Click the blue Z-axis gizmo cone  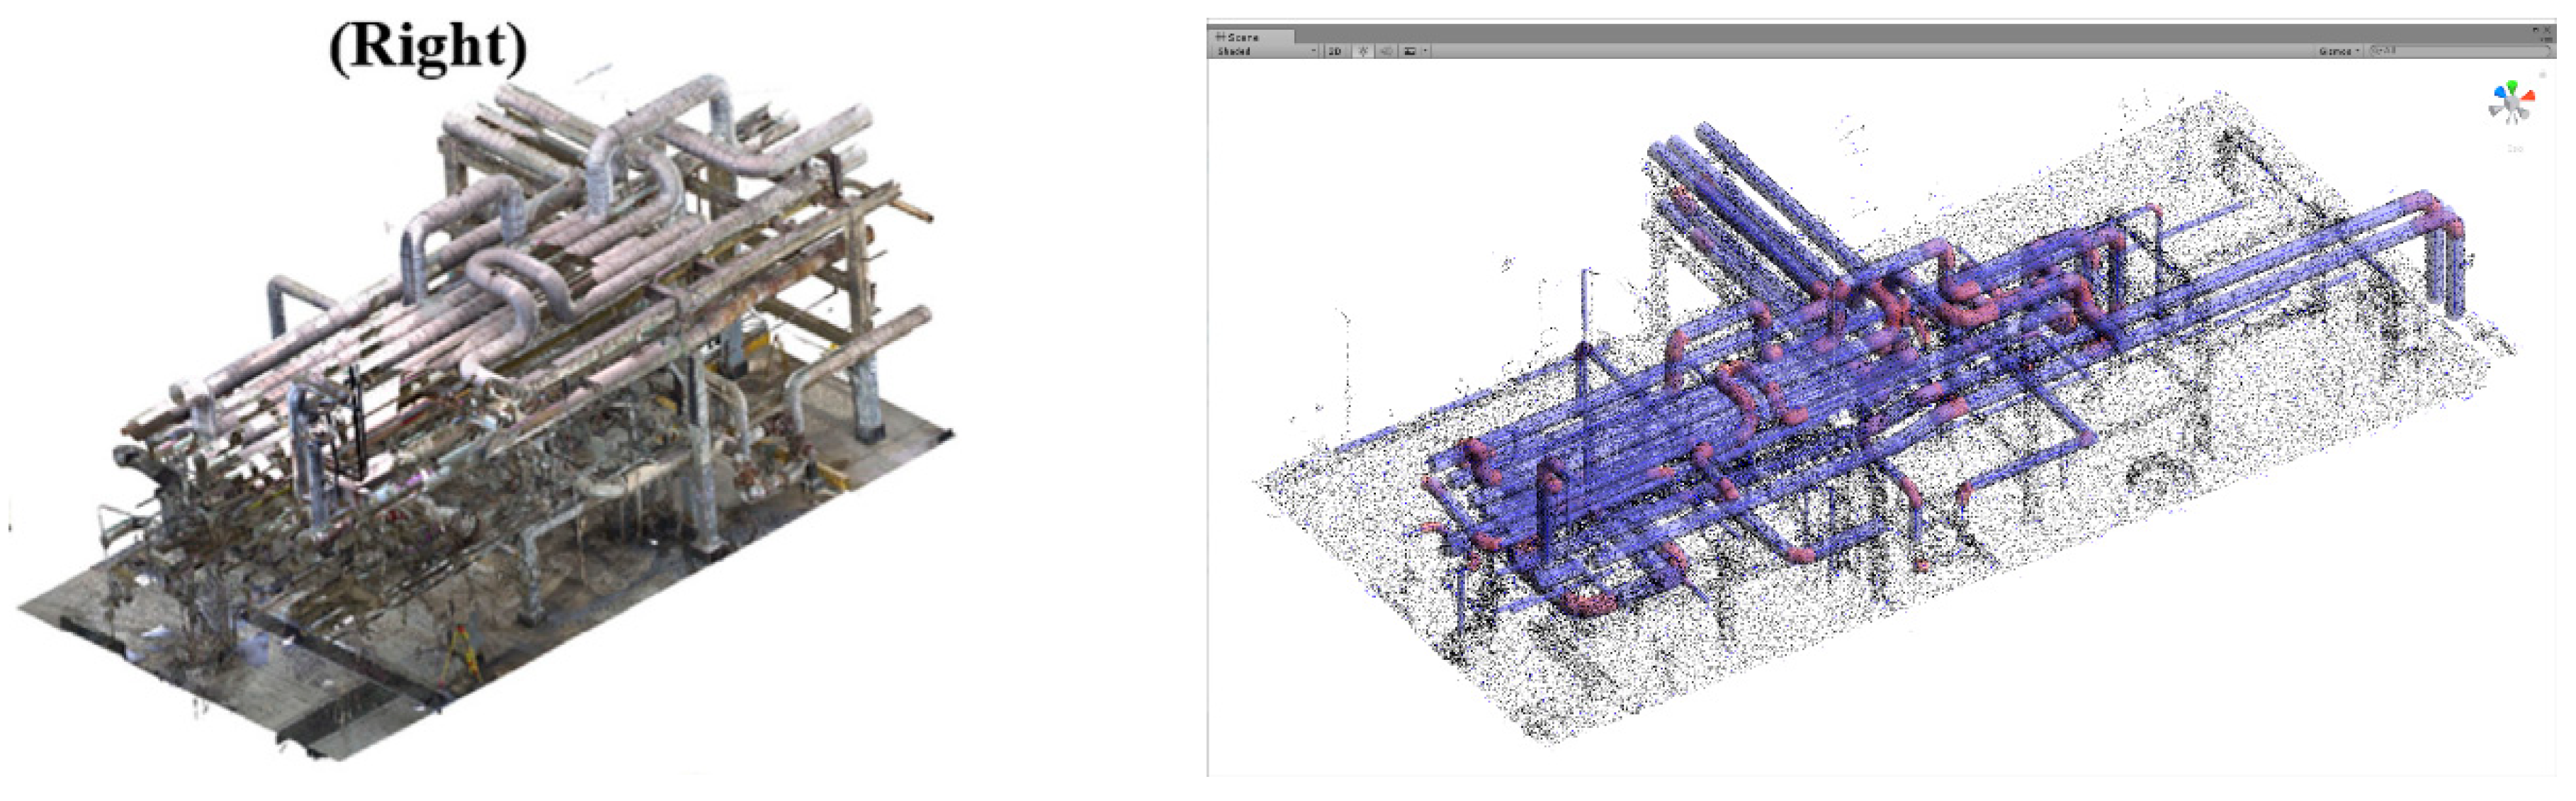[x=2499, y=92]
